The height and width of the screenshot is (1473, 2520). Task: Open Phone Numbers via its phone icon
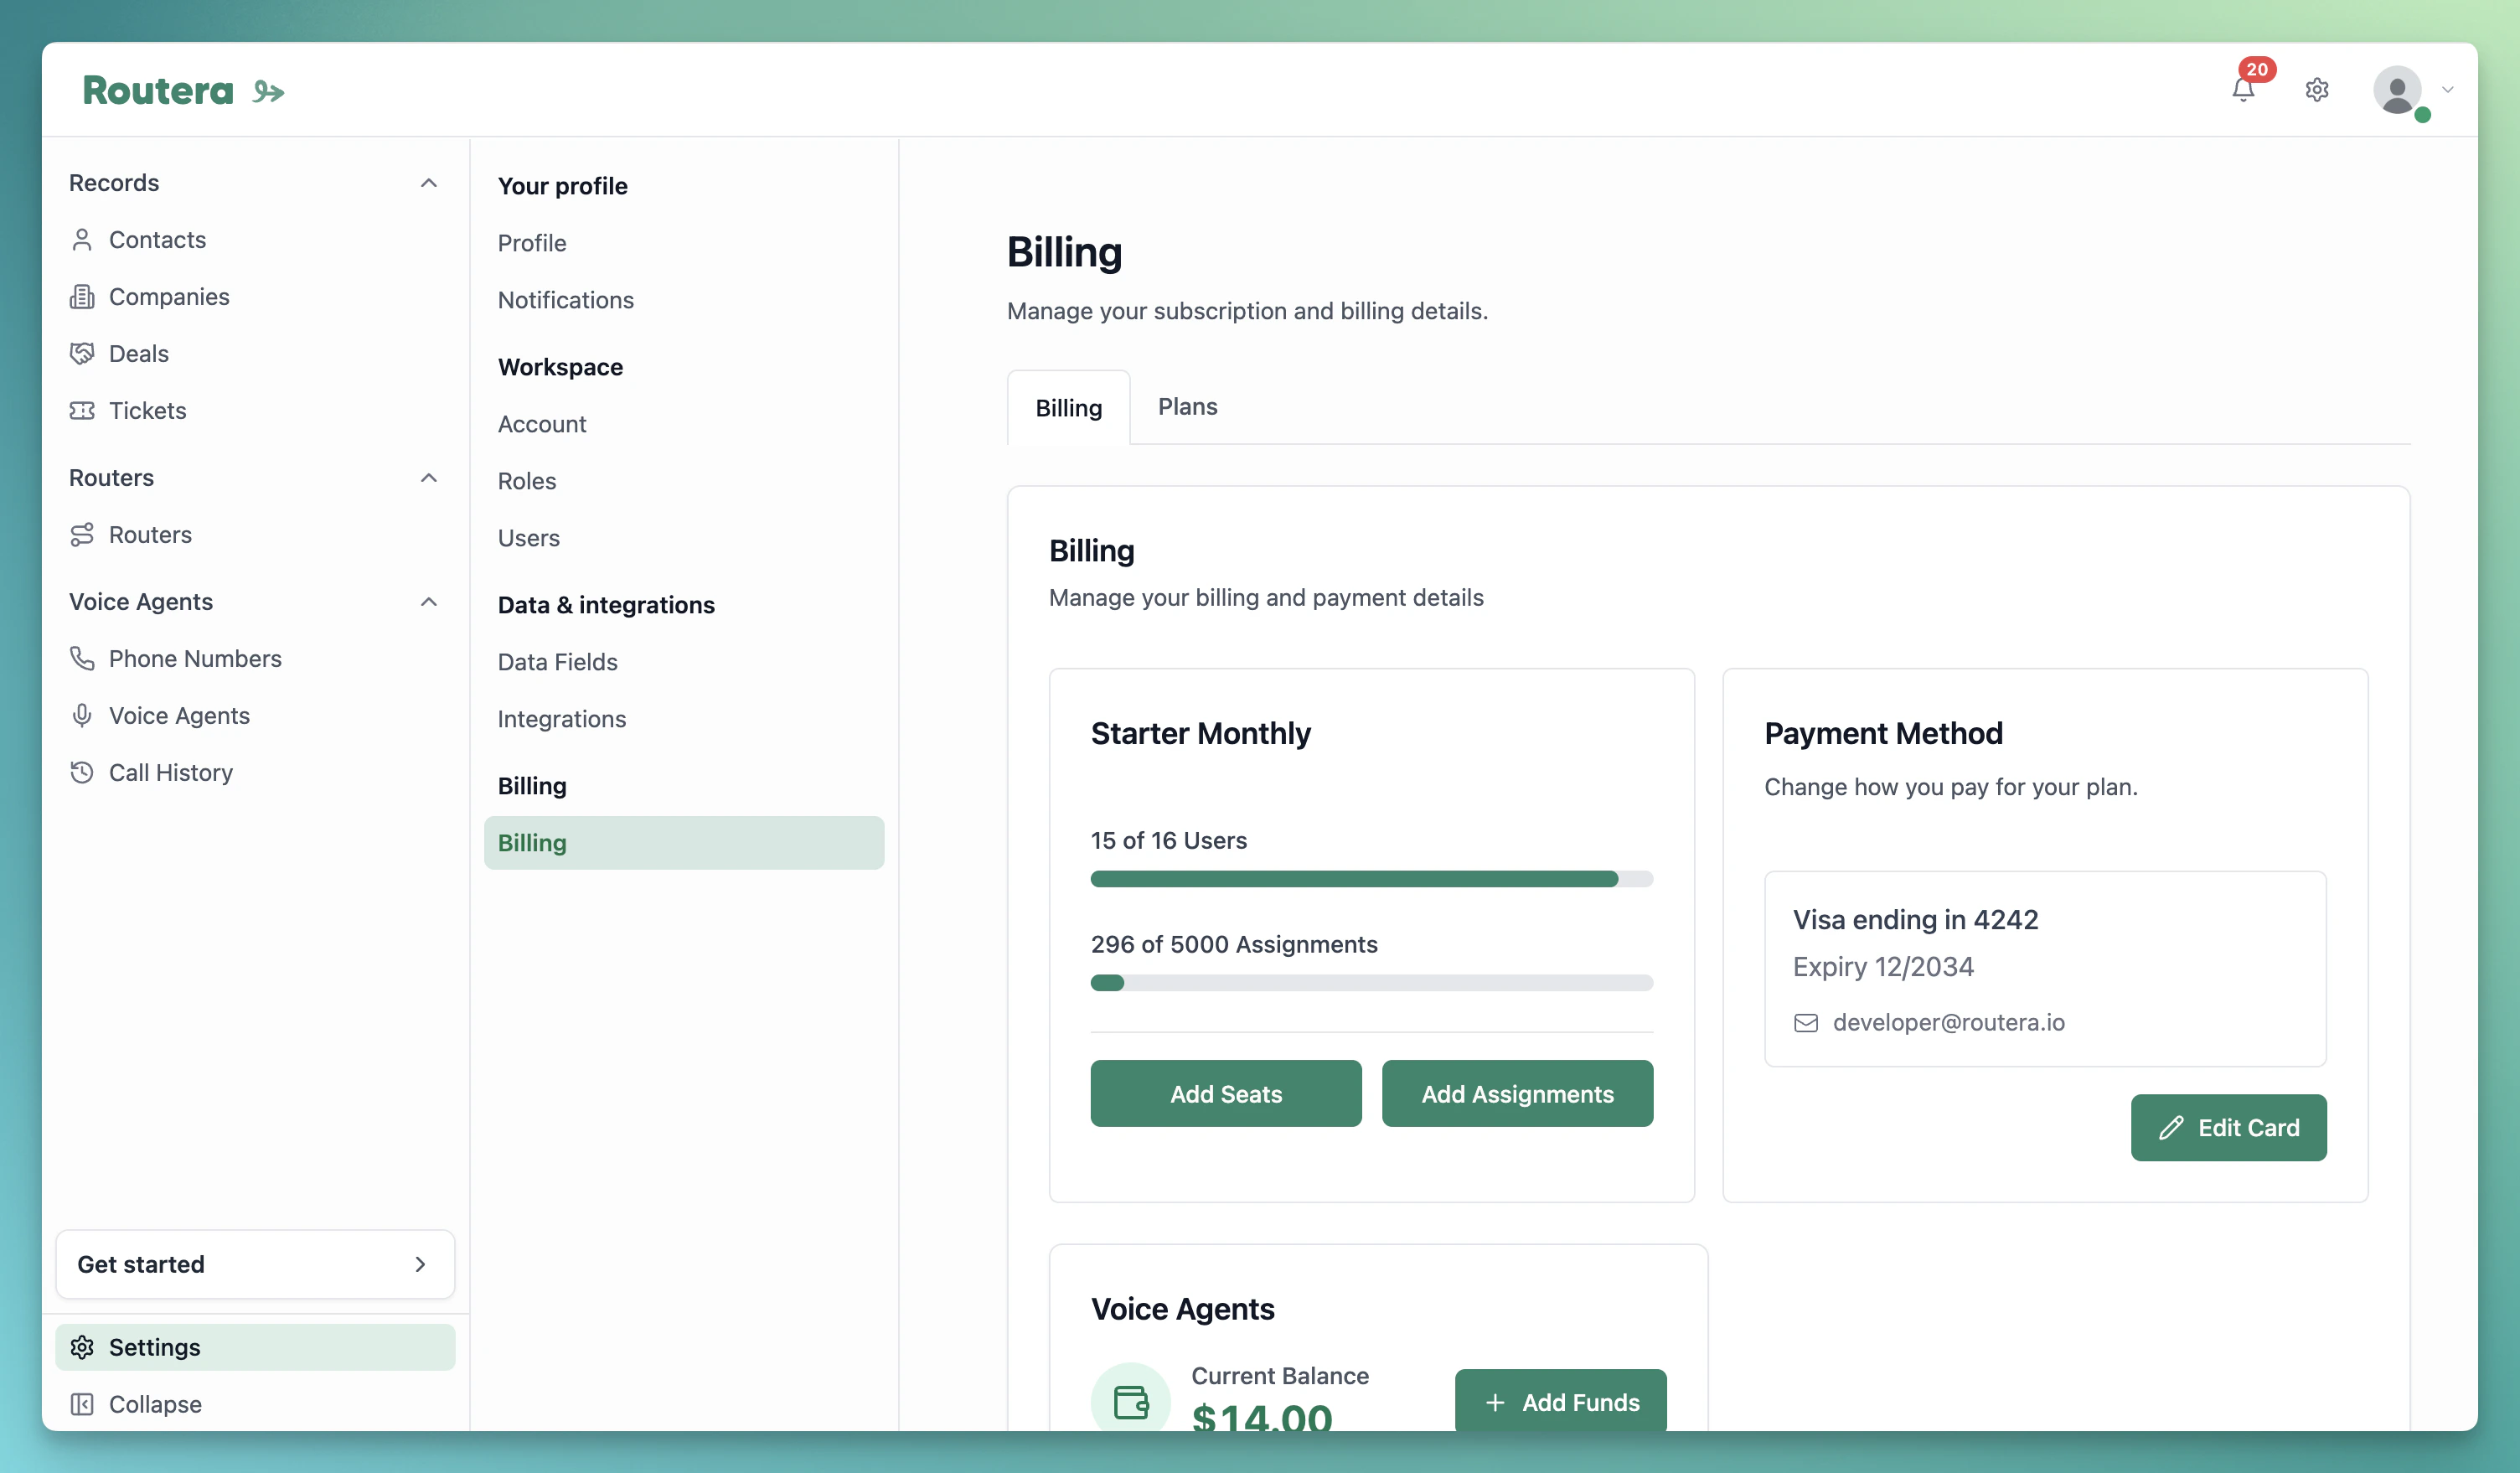click(x=82, y=659)
